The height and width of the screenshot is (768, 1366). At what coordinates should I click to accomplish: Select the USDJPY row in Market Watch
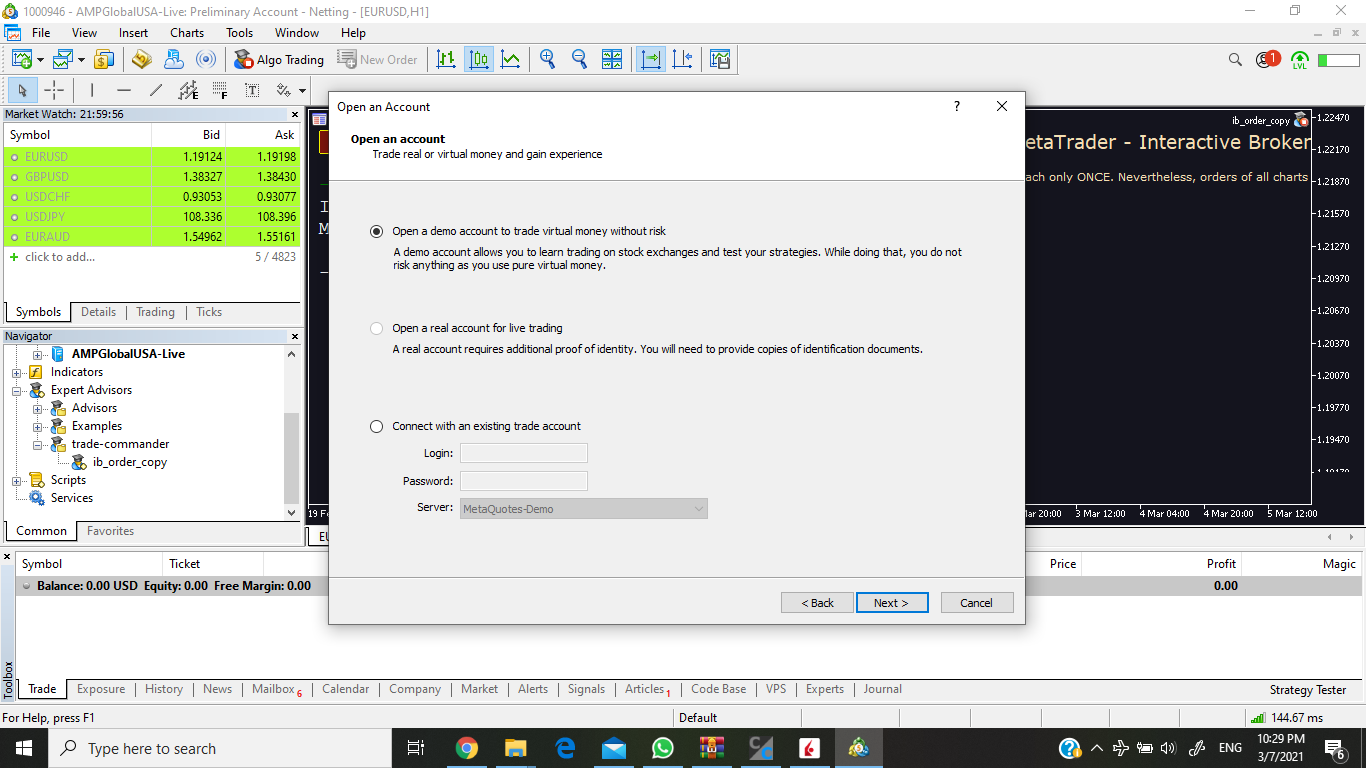point(152,217)
